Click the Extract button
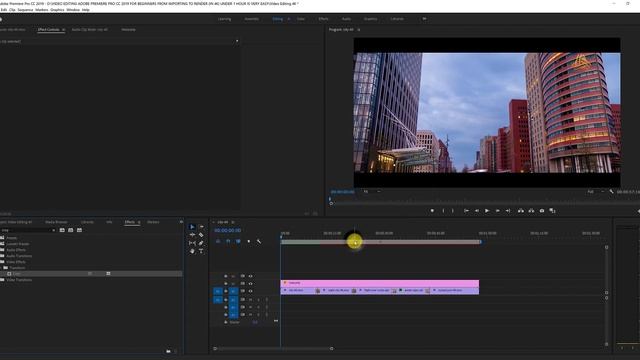Screen dimensions: 640x360 pyautogui.click(x=531, y=211)
